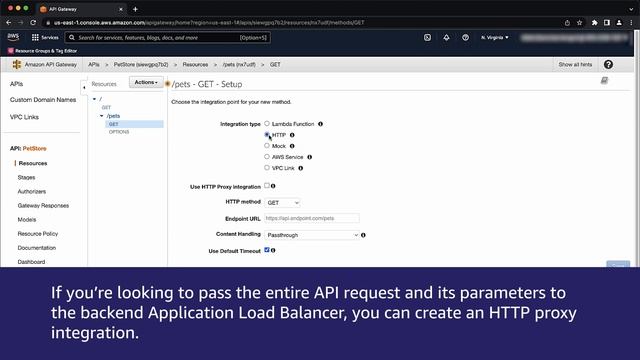Reload the browser page
This screenshot has width=640, height=360.
click(33, 22)
